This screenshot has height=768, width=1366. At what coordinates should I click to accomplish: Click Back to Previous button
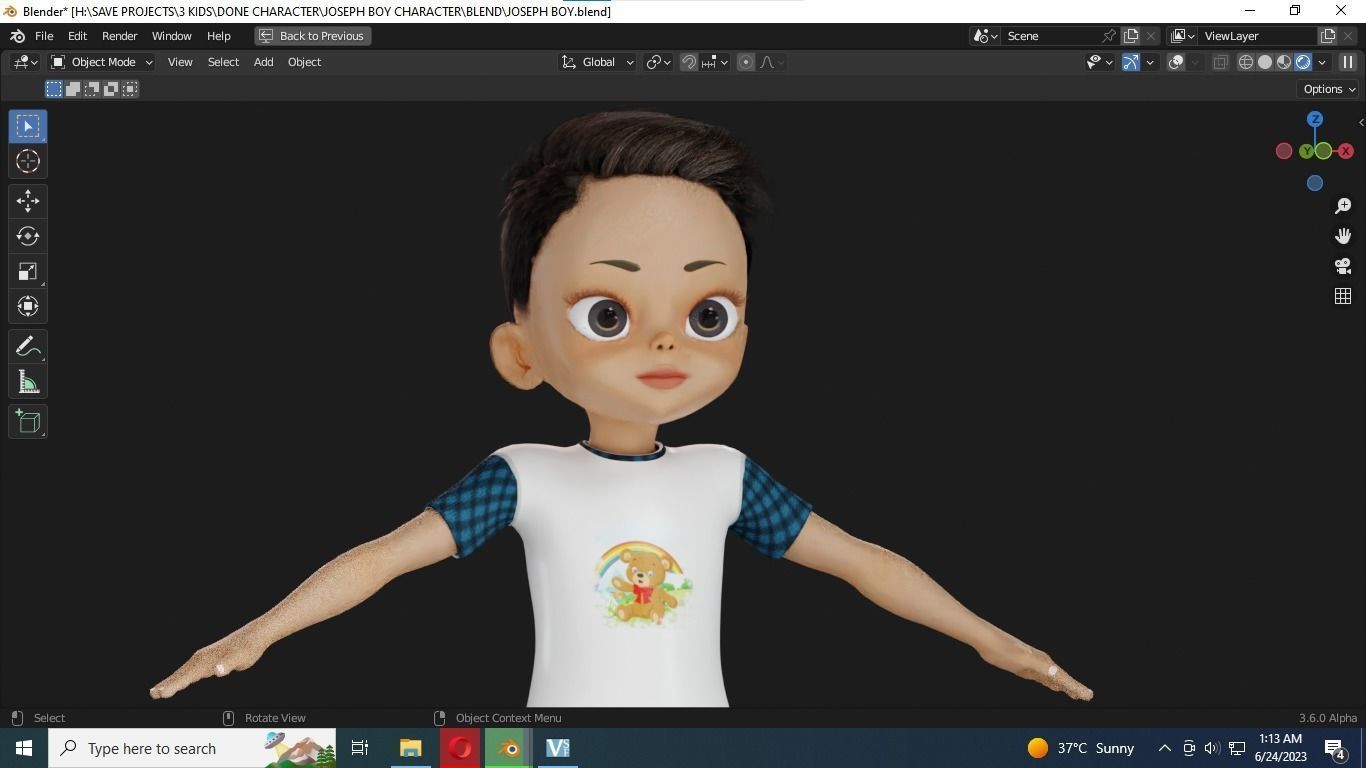coord(313,36)
